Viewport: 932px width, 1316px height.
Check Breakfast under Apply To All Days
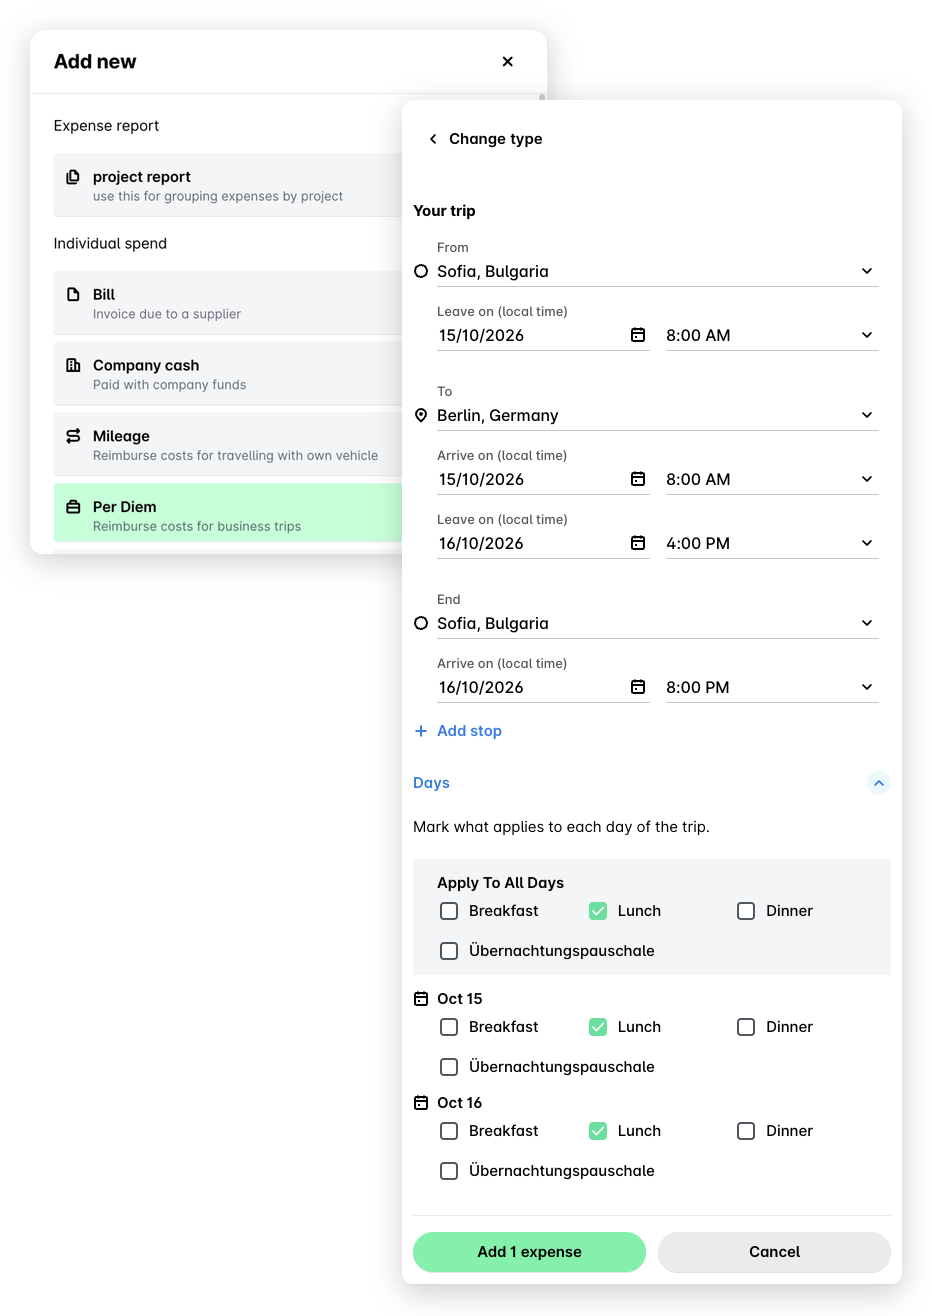click(449, 911)
